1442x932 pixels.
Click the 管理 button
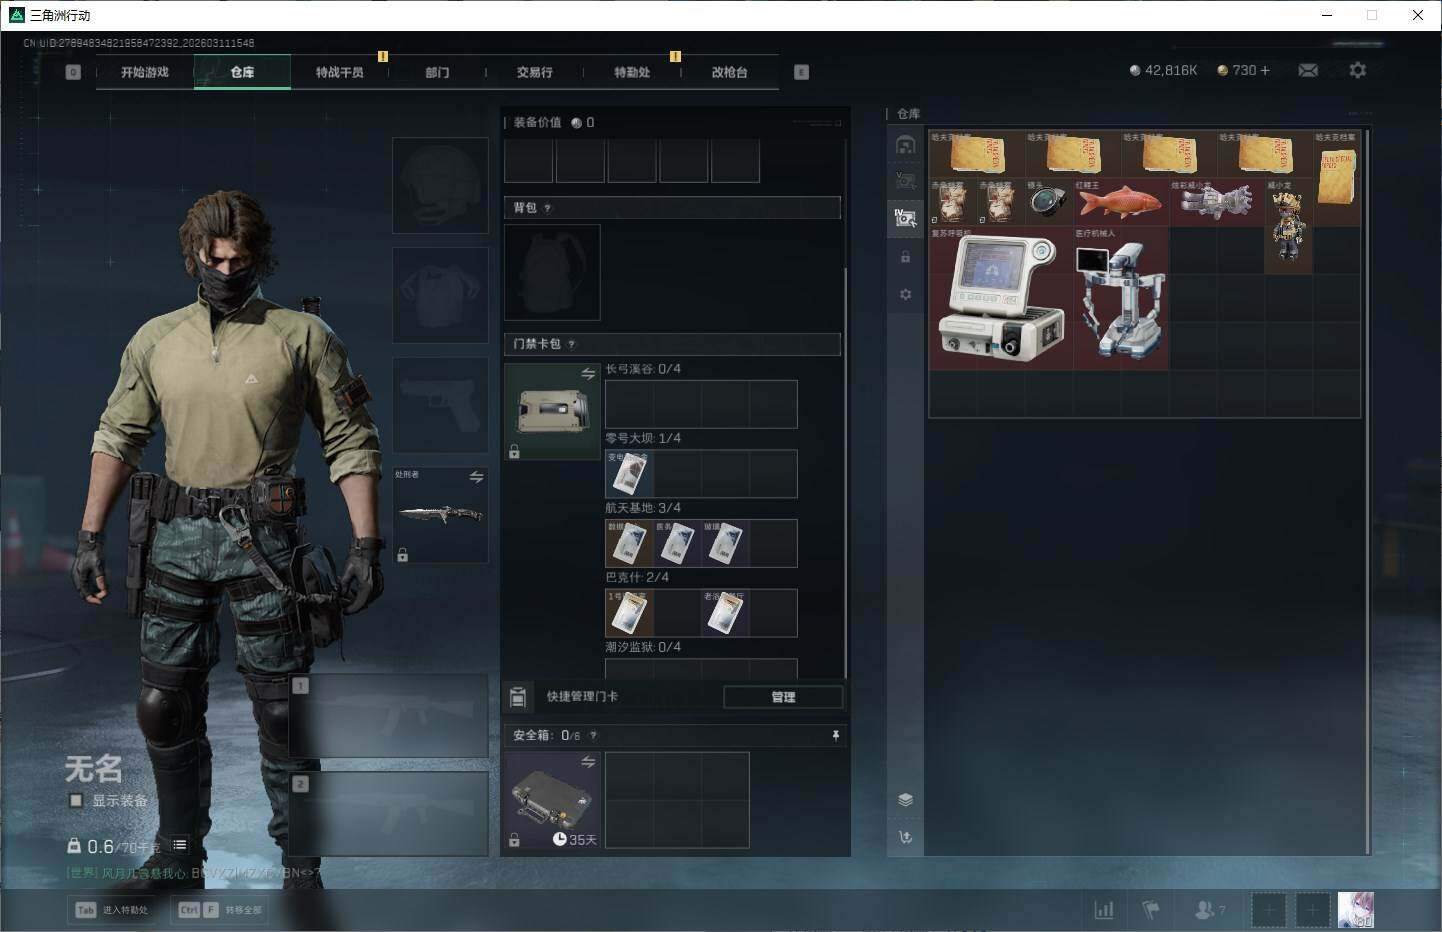tap(783, 697)
